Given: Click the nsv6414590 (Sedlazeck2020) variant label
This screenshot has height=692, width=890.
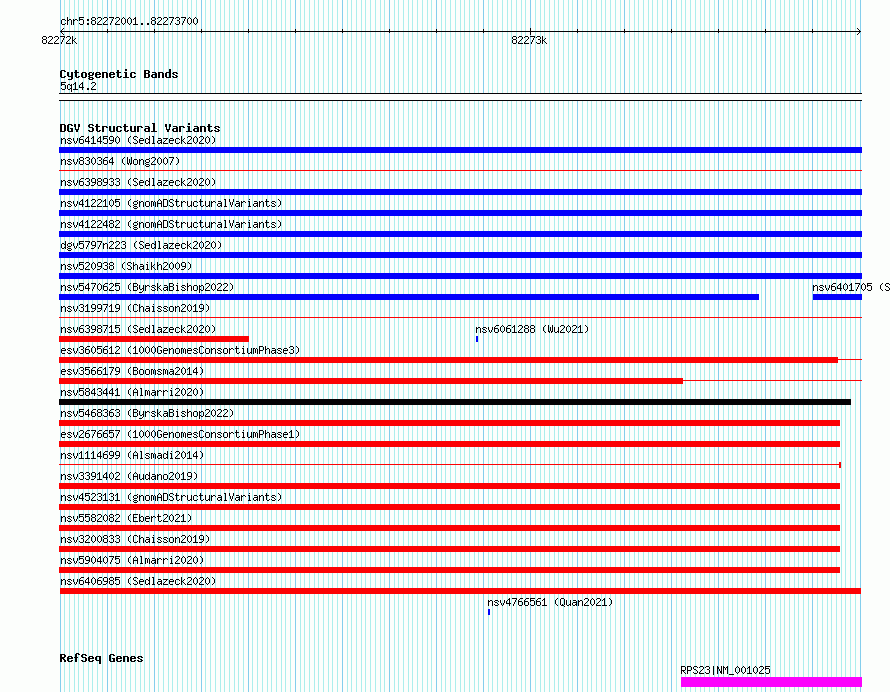Looking at the screenshot, I should pos(138,140).
